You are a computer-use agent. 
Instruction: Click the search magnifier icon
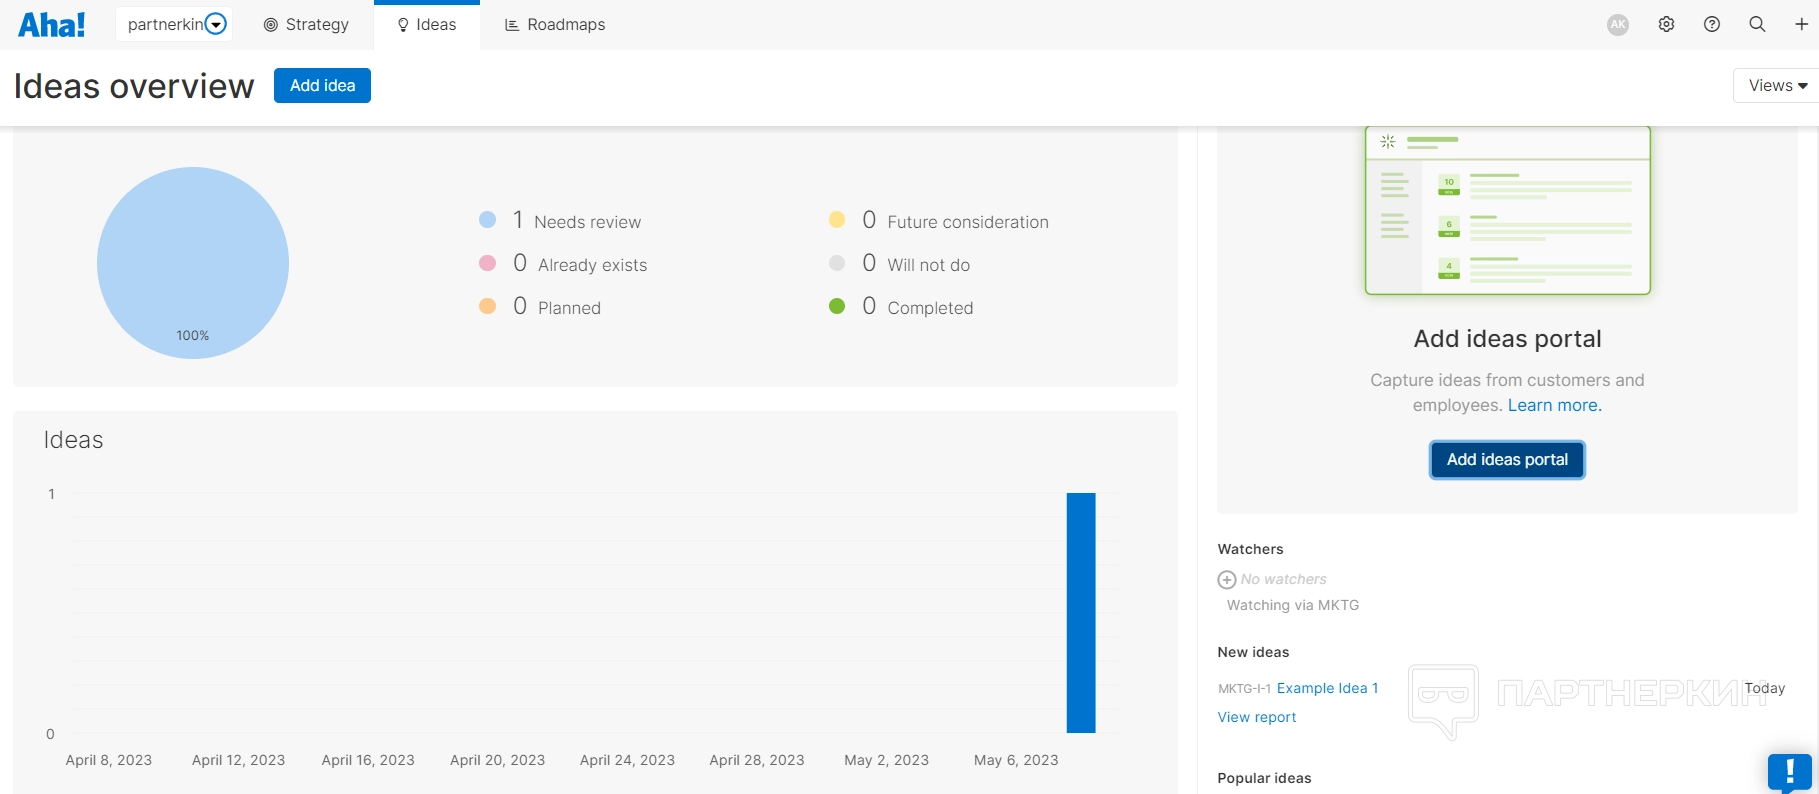[x=1757, y=25]
